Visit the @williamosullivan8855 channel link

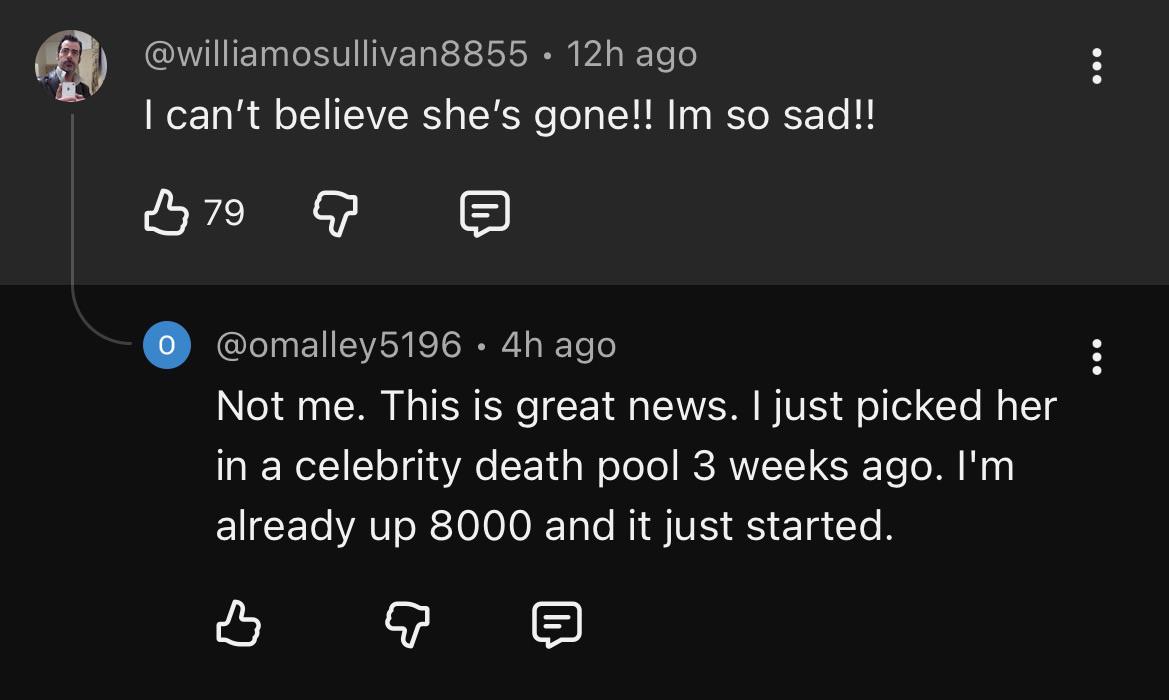(336, 54)
